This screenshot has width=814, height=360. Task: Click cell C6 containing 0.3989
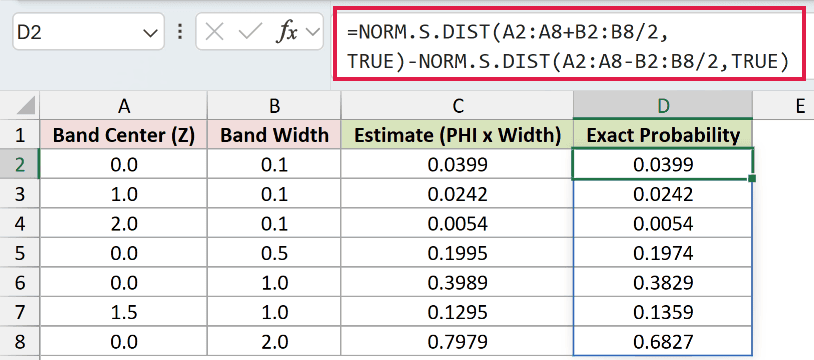[x=457, y=283]
